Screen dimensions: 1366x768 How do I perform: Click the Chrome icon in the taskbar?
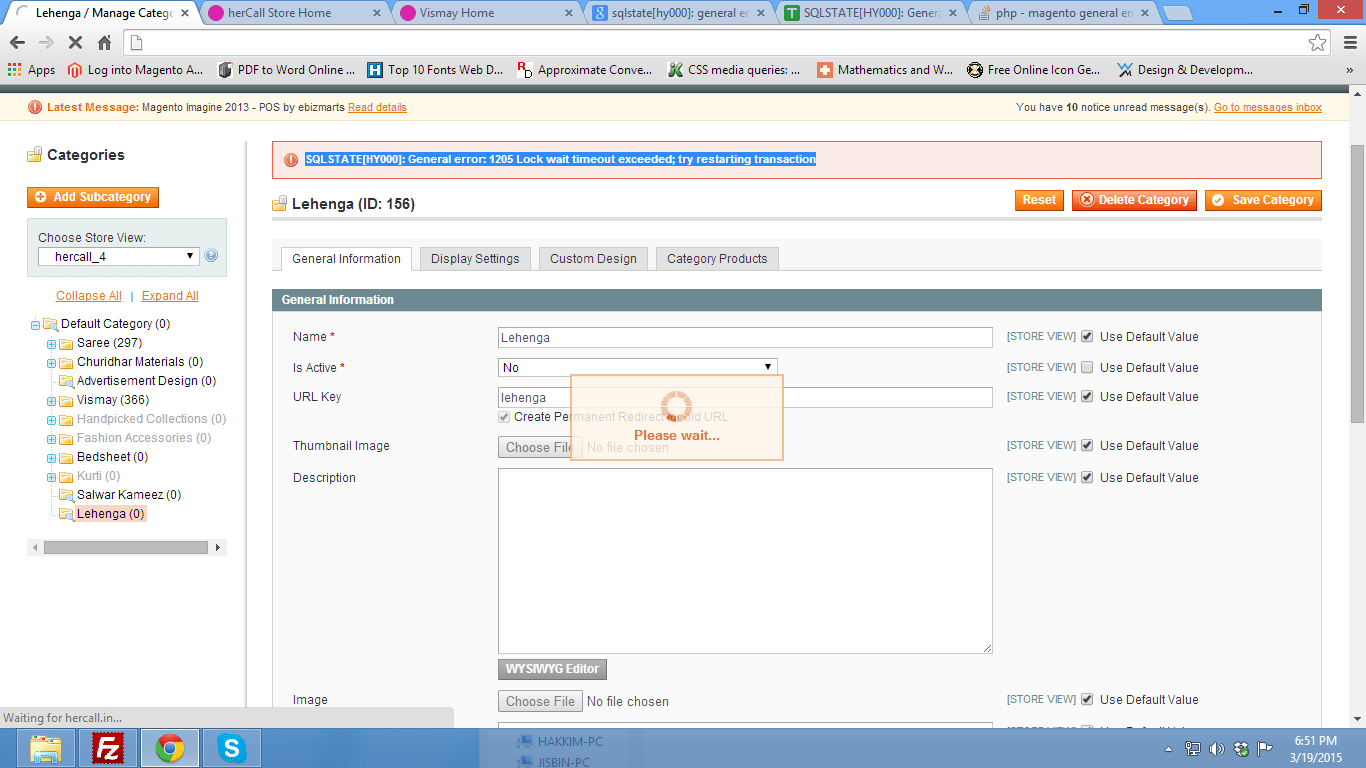tap(170, 748)
